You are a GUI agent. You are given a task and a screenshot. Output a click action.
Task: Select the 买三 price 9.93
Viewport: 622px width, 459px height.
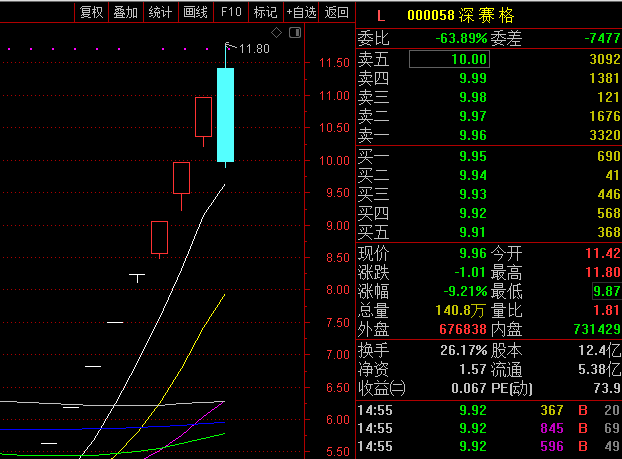(473, 194)
